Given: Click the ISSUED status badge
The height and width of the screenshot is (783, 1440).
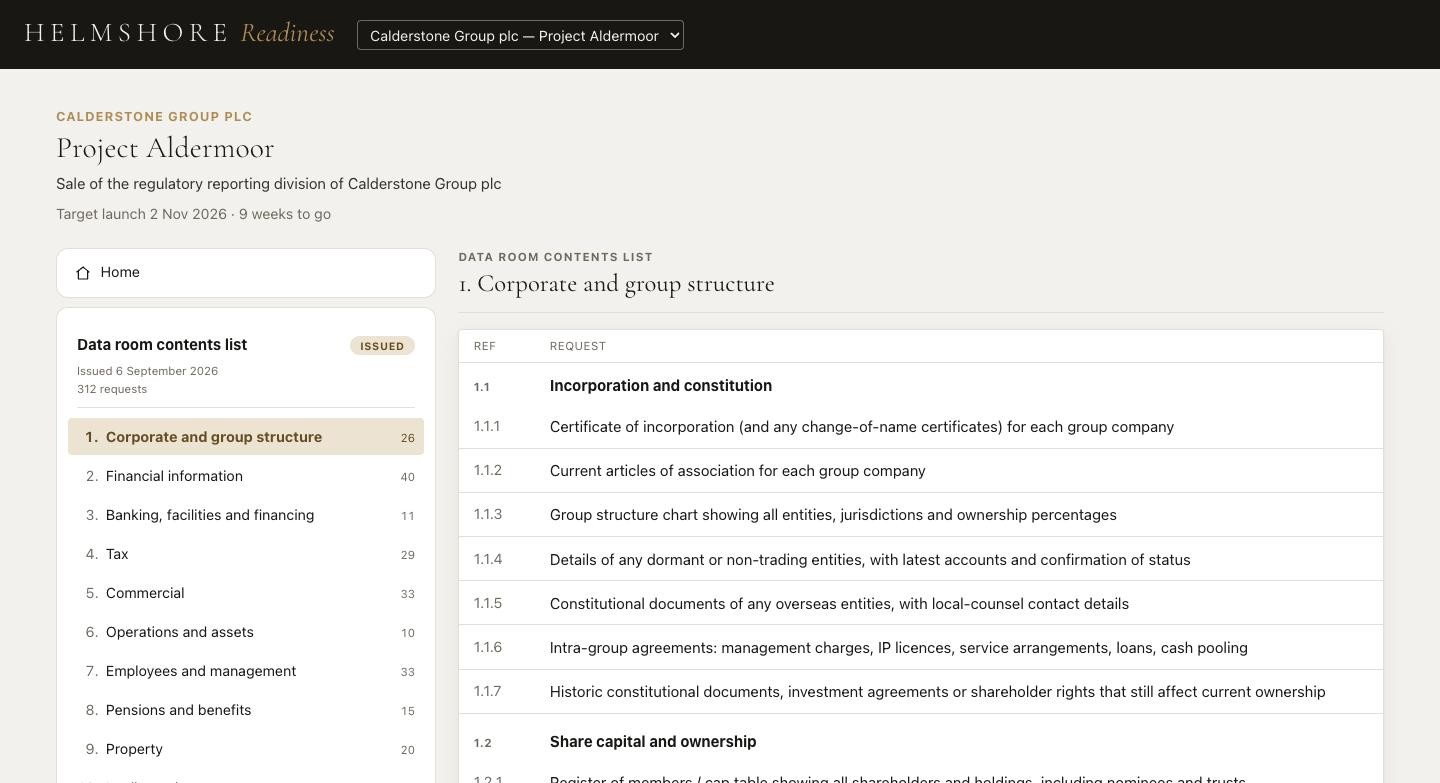Looking at the screenshot, I should (x=382, y=346).
